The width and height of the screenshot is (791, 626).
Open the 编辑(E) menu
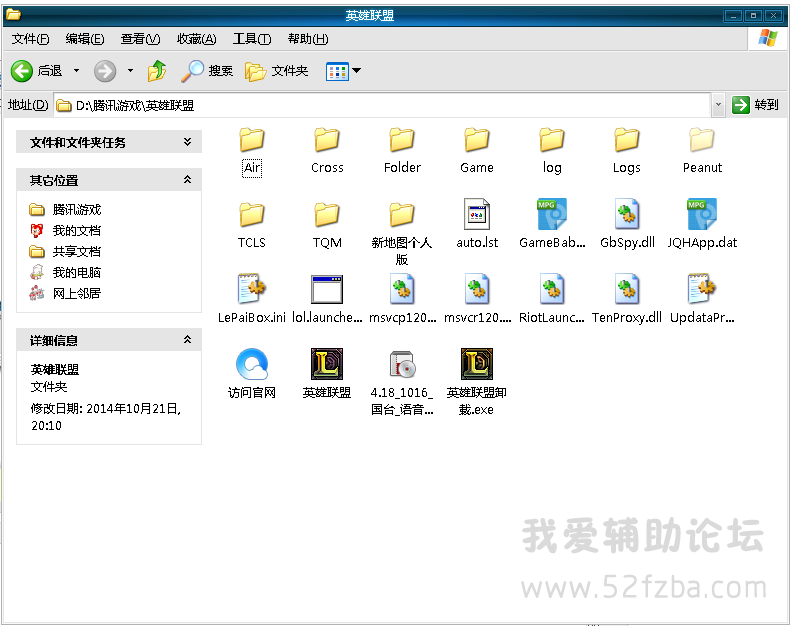pos(85,39)
